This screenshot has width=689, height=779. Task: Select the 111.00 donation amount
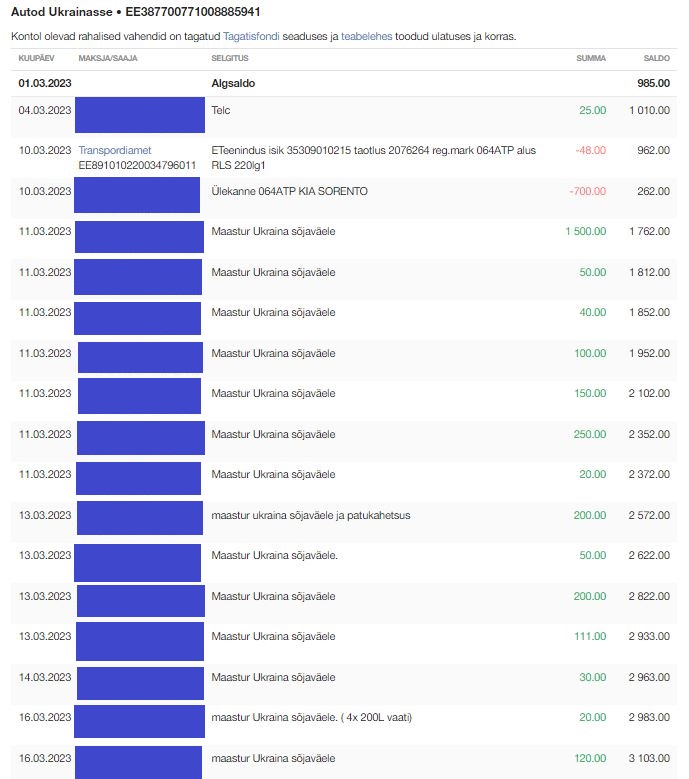(x=590, y=636)
